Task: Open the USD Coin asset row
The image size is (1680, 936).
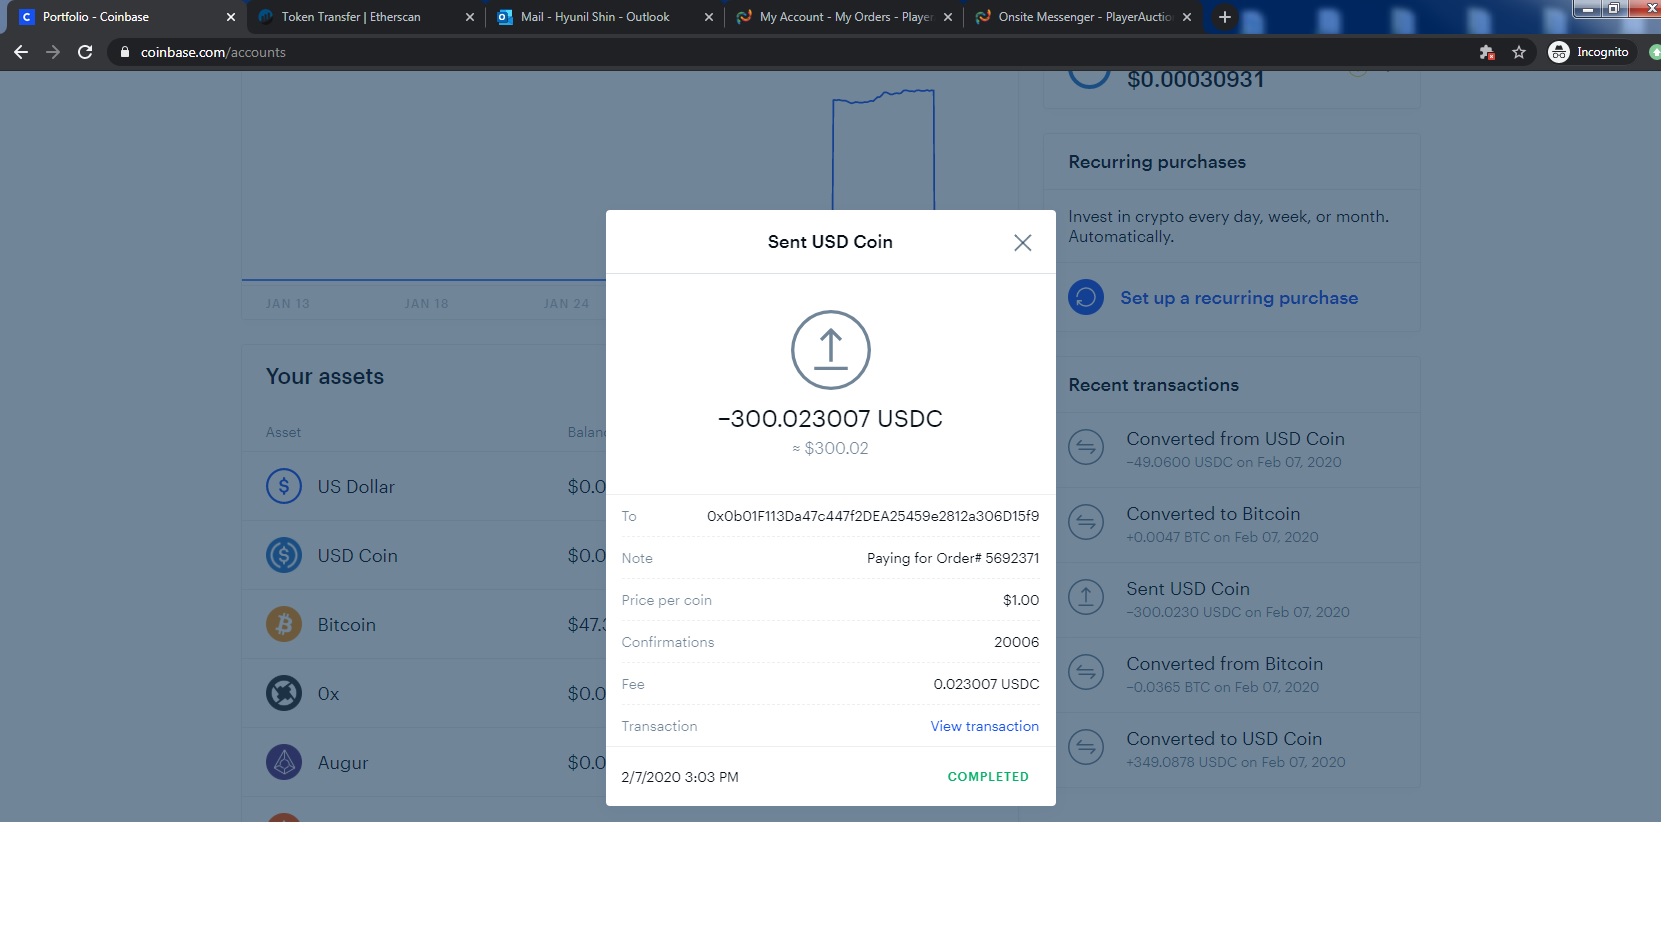Action: [424, 555]
